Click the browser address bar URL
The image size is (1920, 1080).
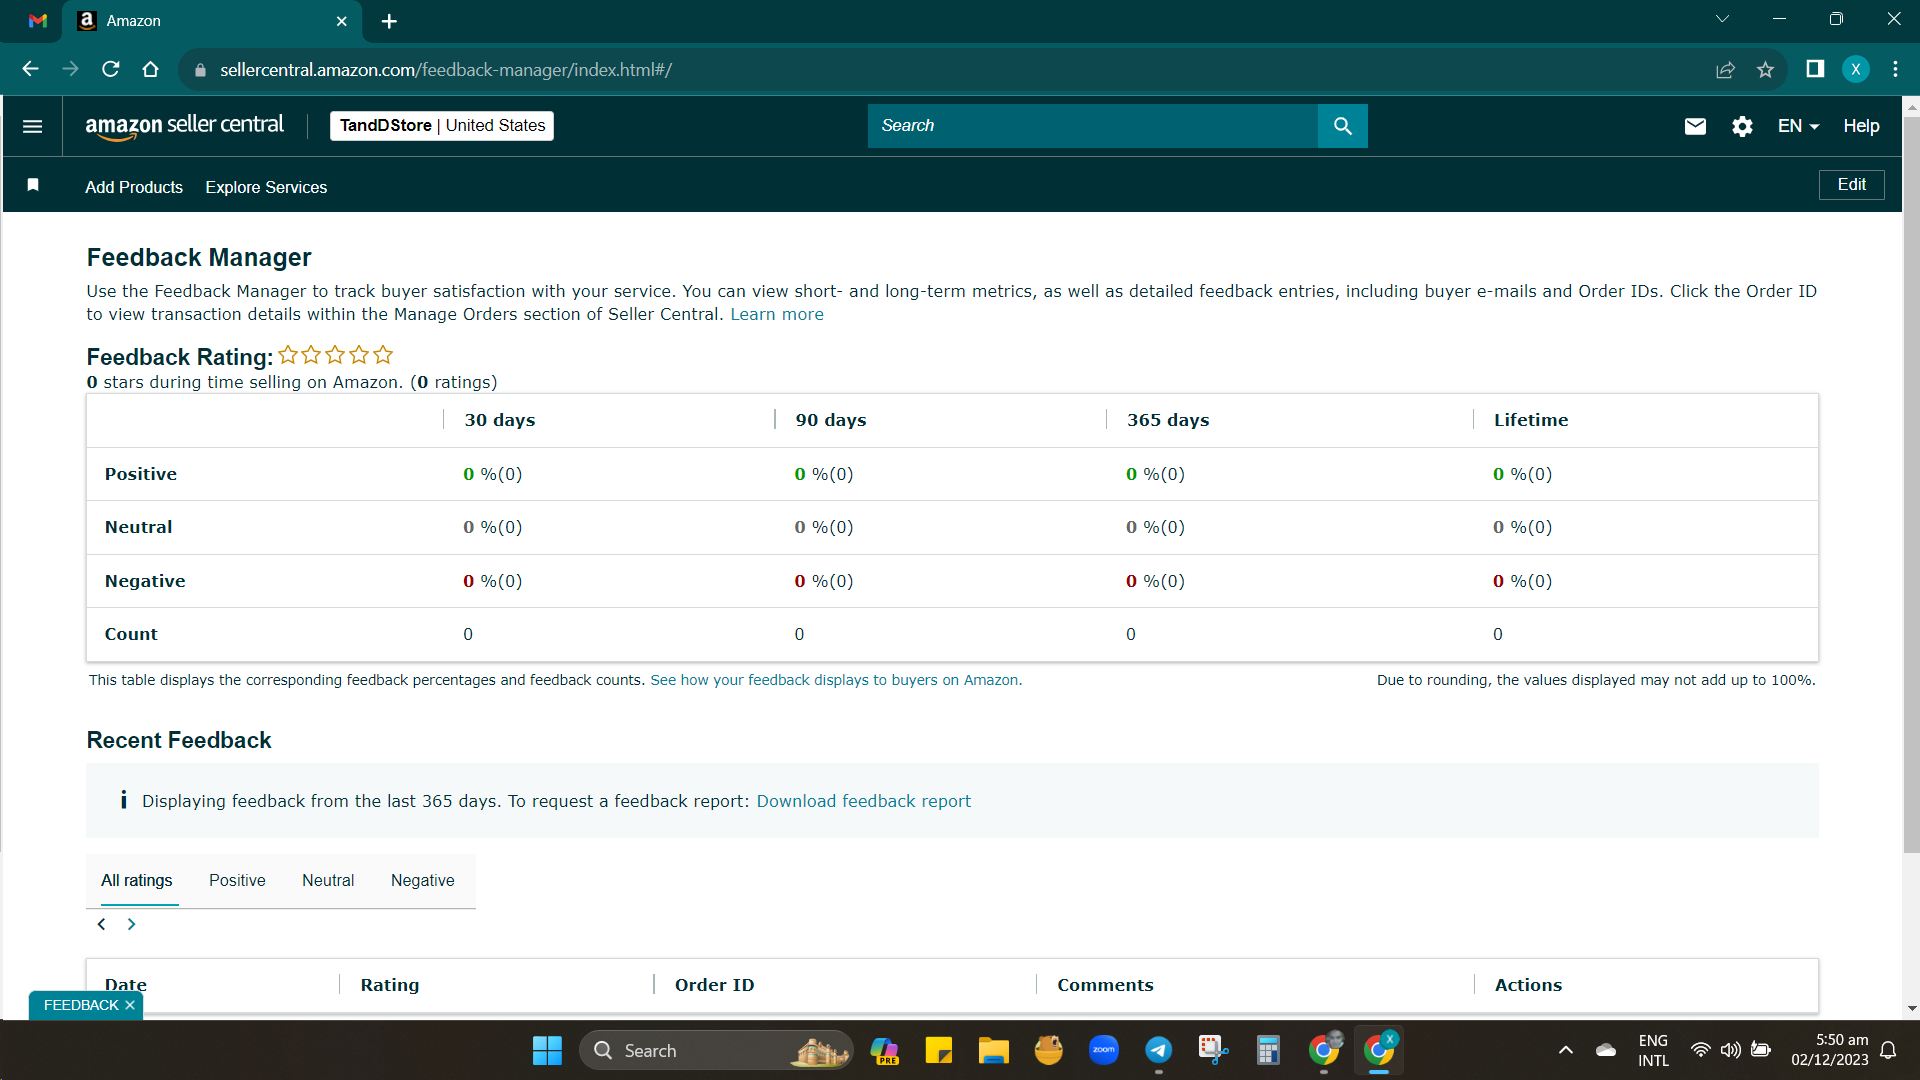click(x=446, y=70)
